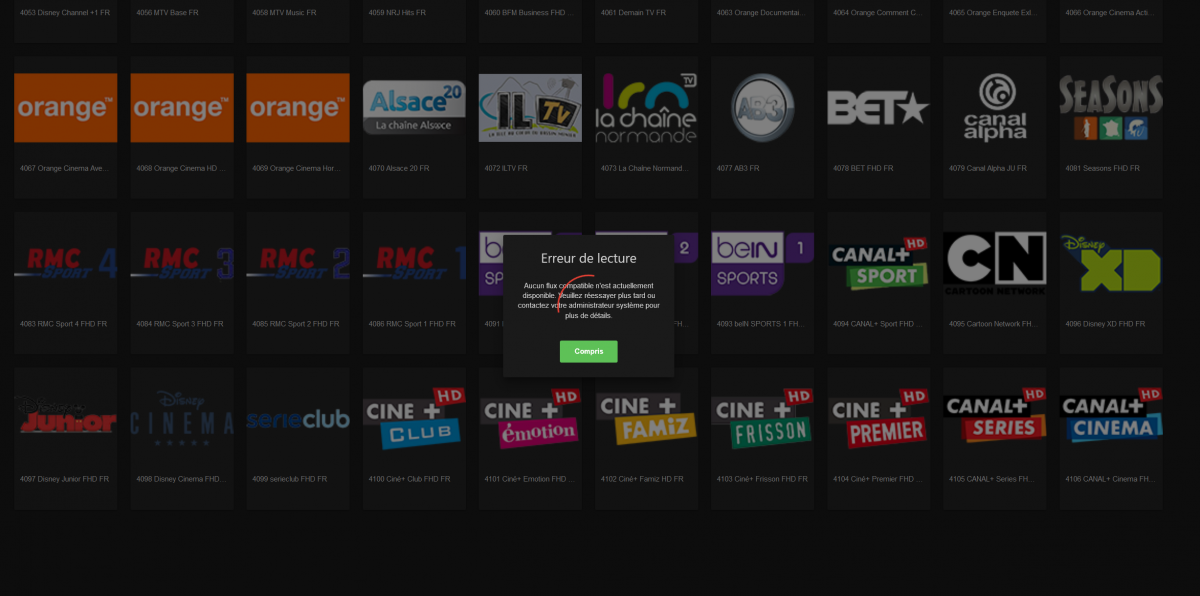
Task: Open the Ciné+ Premier HD logo
Action: (878, 419)
